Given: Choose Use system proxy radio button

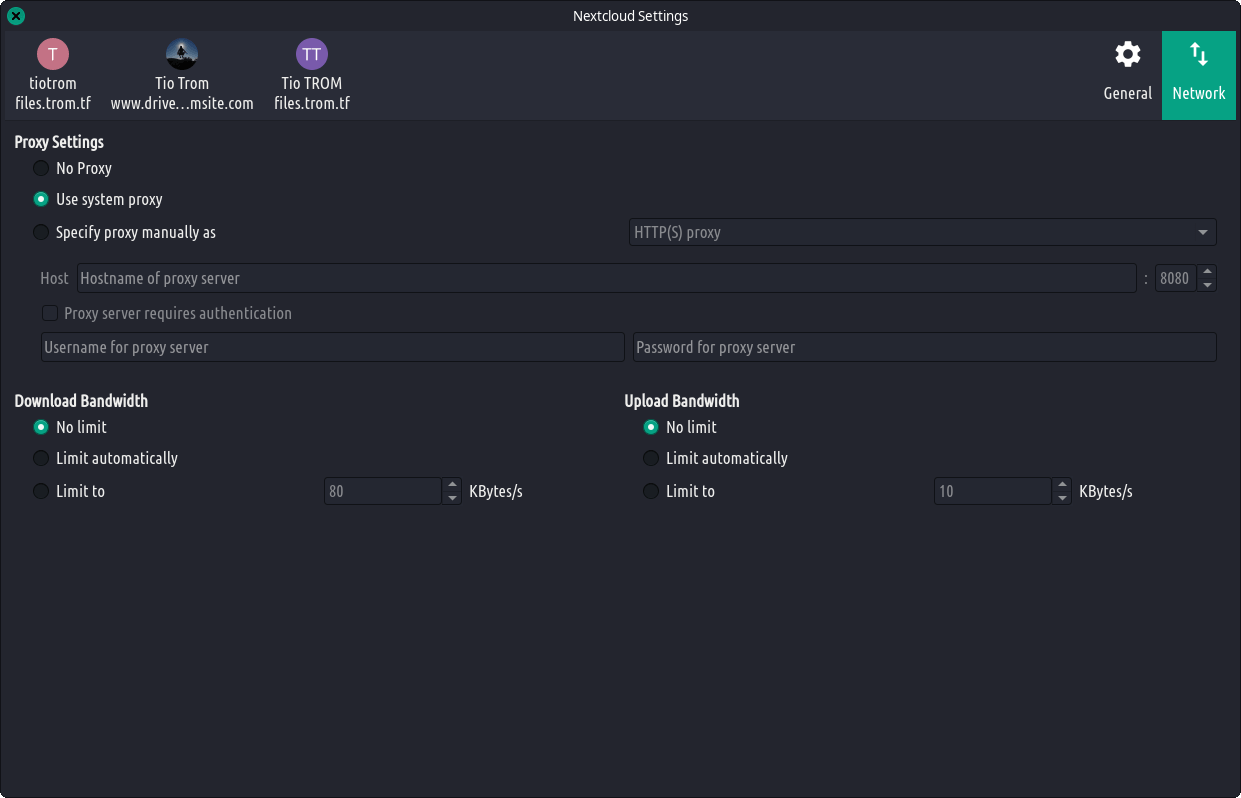Looking at the screenshot, I should point(41,199).
